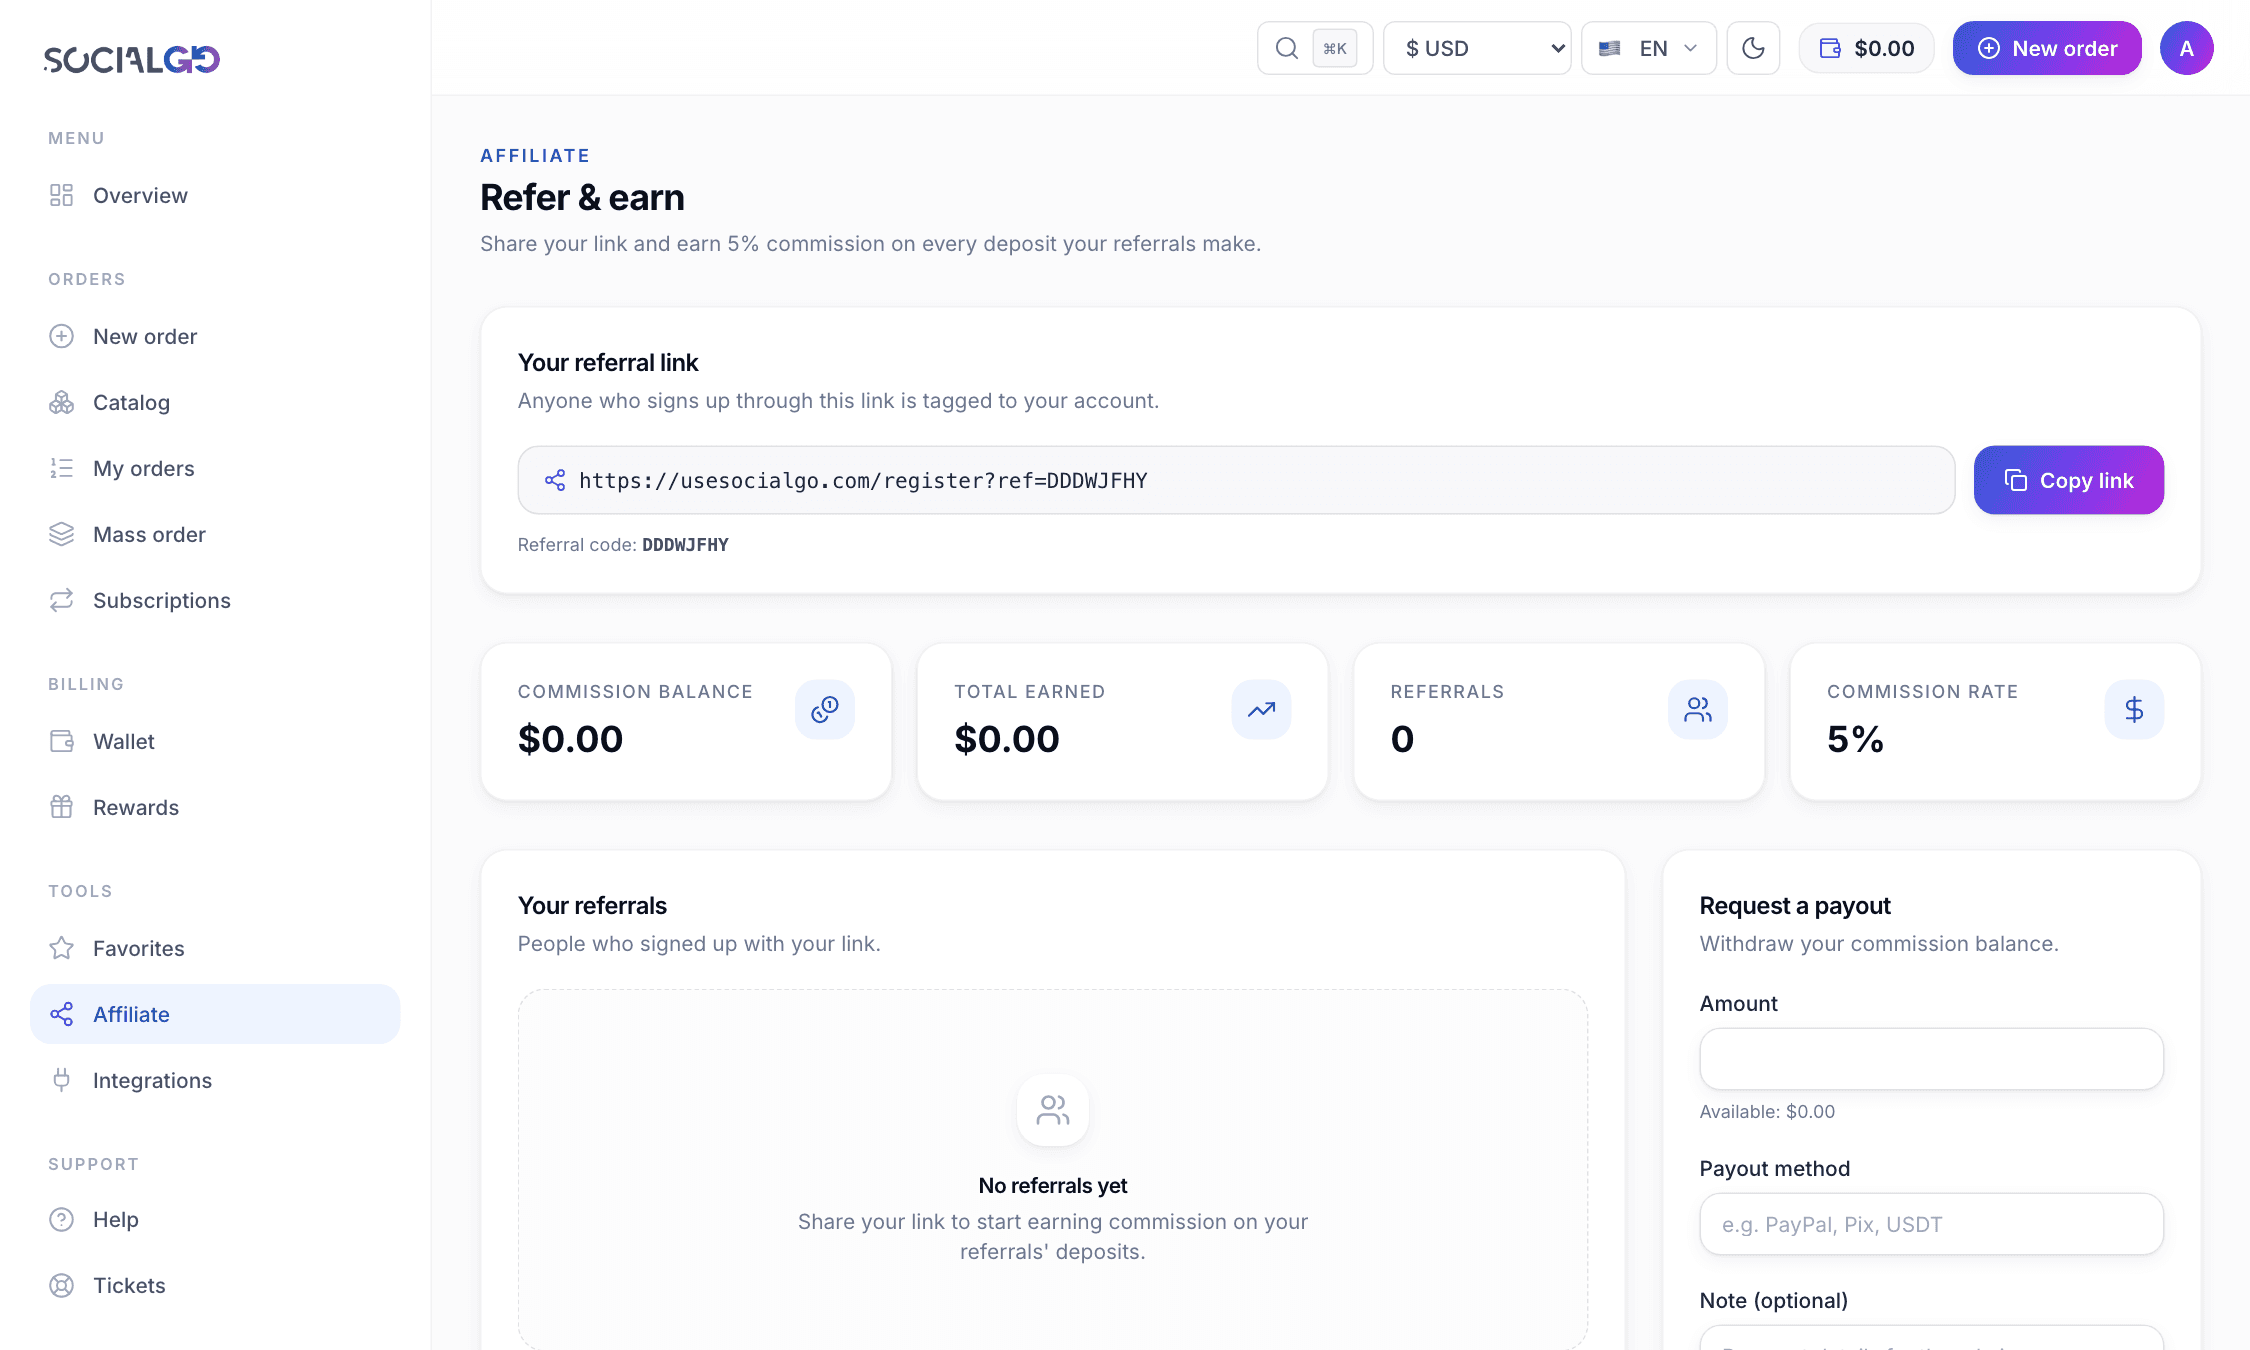Click the Request a payout heading
Image resolution: width=2250 pixels, height=1350 pixels.
(1795, 906)
